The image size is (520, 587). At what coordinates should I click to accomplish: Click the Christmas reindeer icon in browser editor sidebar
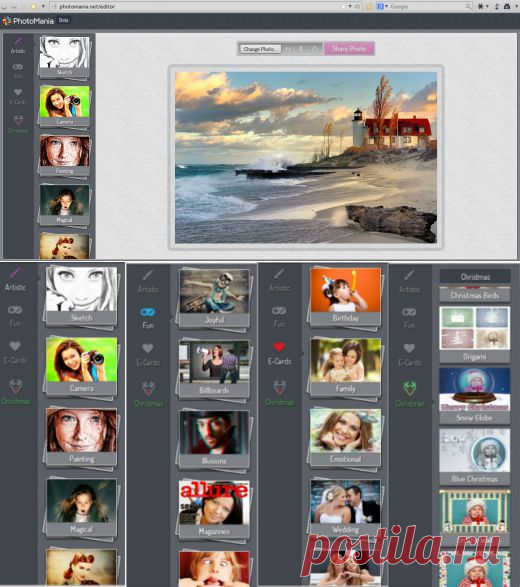18,120
